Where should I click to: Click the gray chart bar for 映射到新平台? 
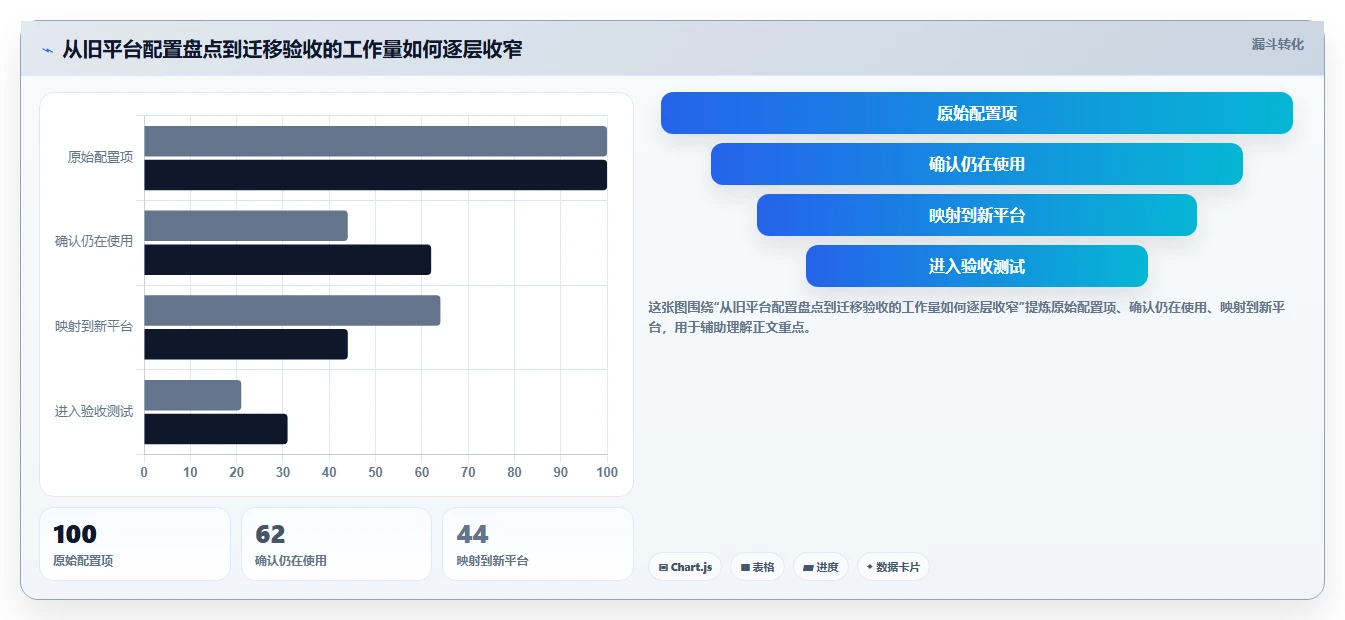[x=292, y=310]
